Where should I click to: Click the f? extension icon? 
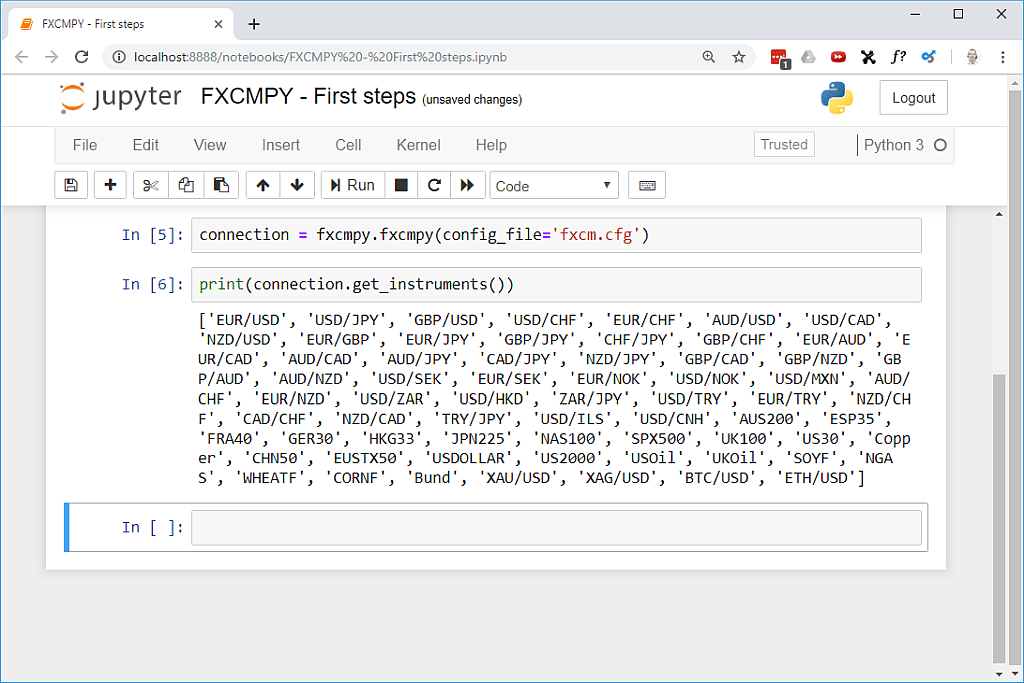pos(898,57)
